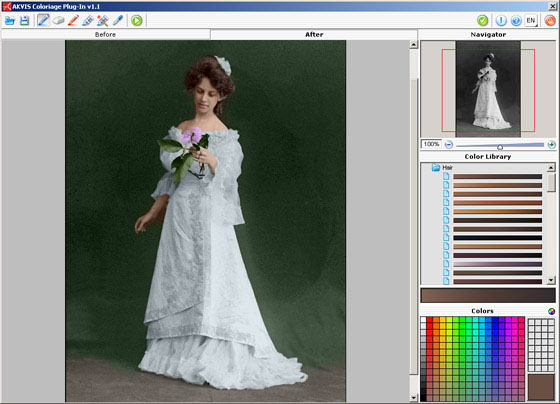This screenshot has width=560, height=404.
Task: Select the Tube tool with striped pattern
Action: [x=88, y=21]
